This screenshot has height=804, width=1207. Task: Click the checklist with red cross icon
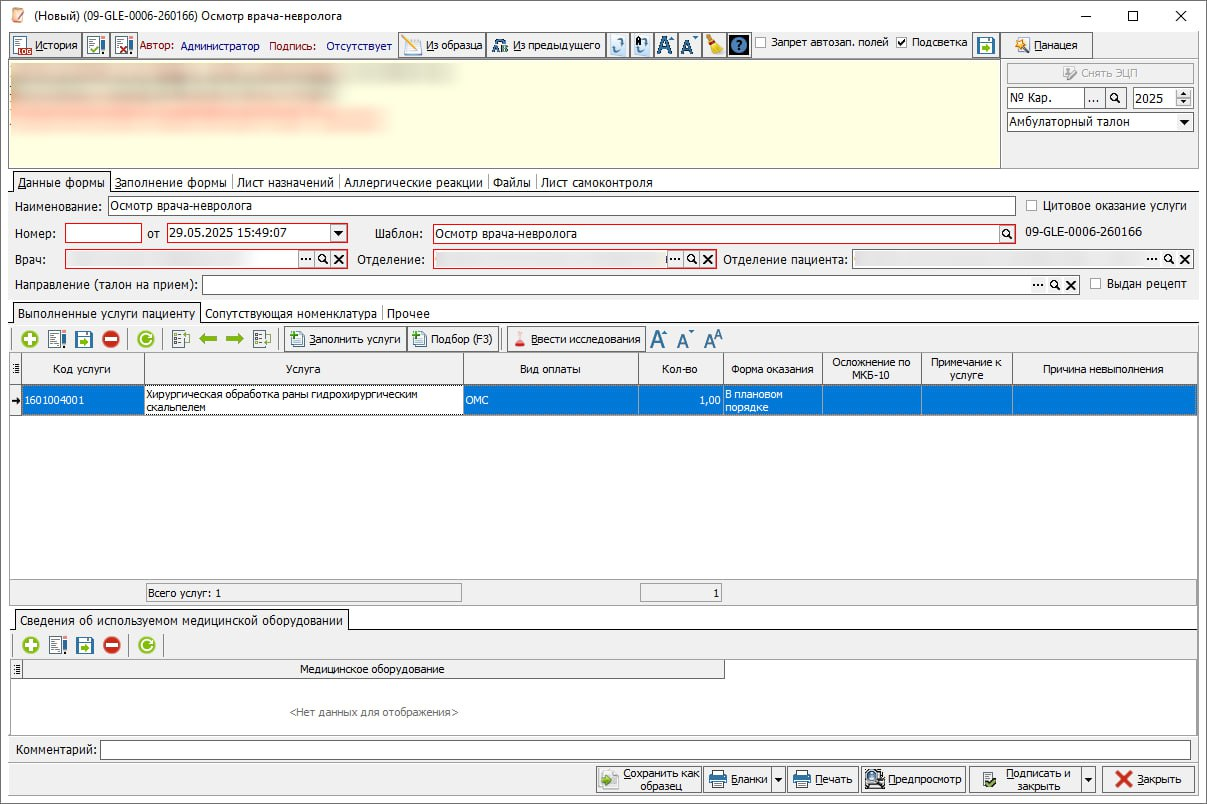click(124, 45)
